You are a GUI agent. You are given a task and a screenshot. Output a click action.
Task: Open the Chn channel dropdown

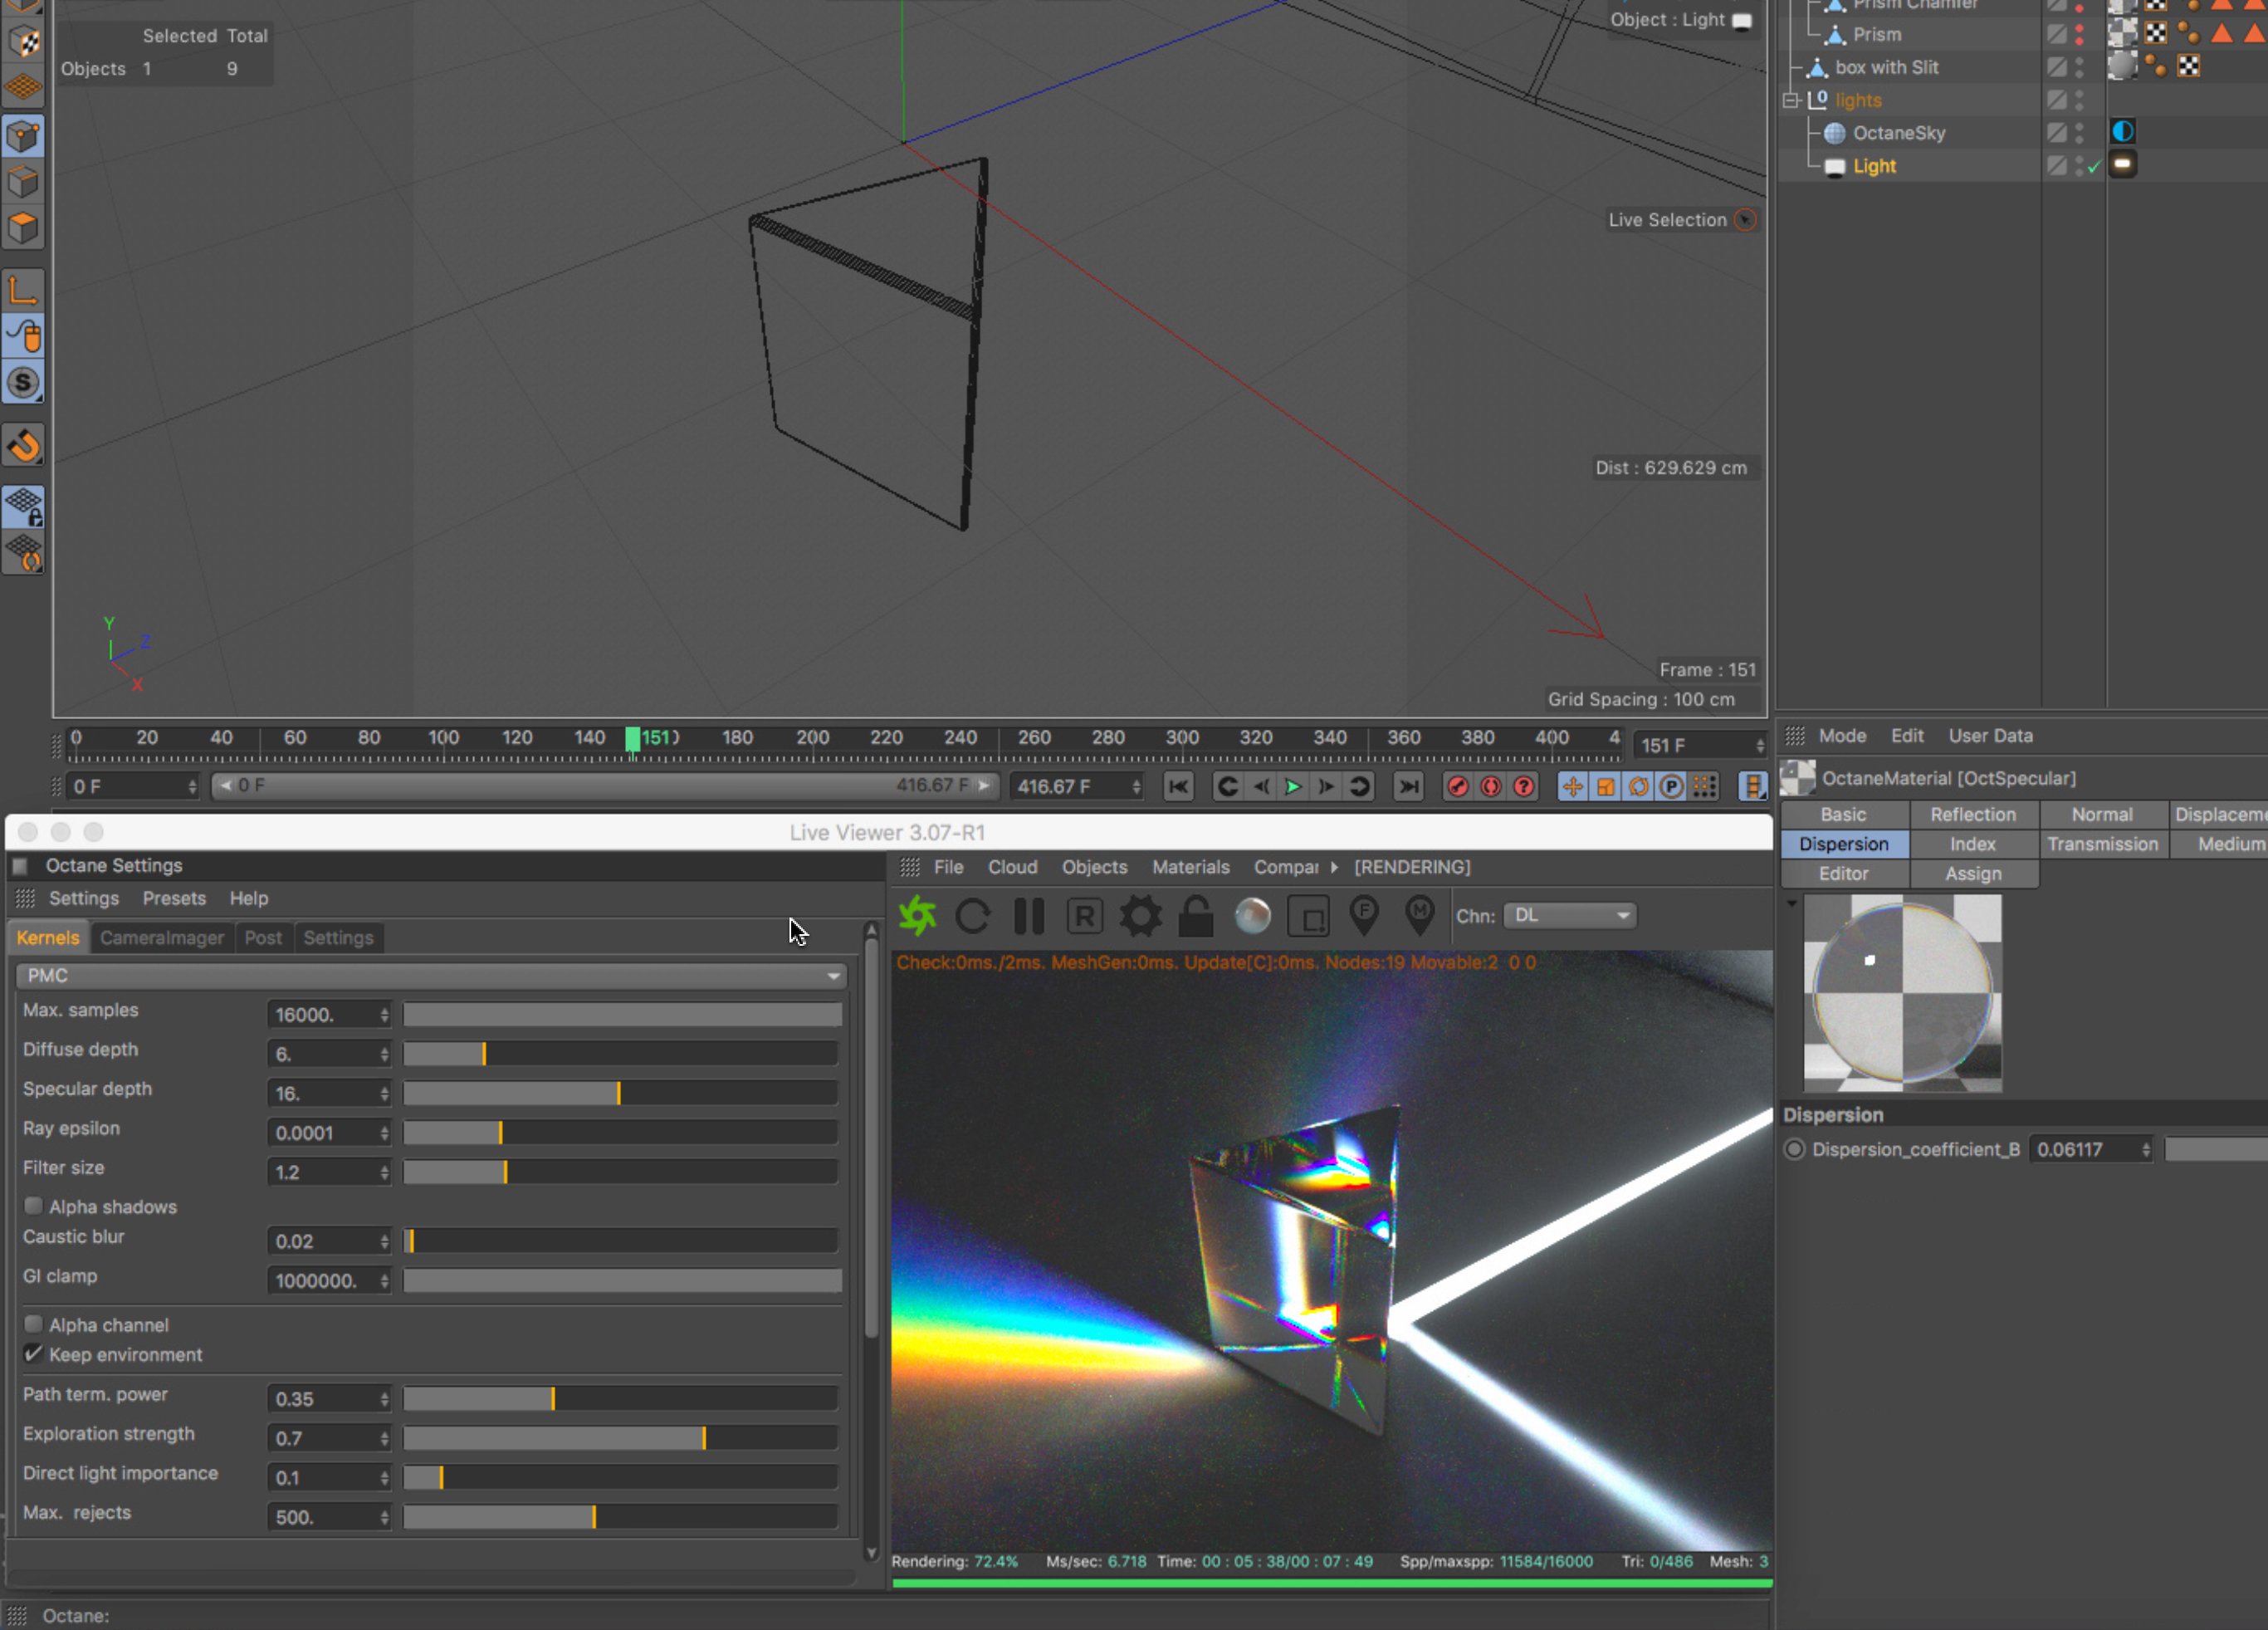point(1570,915)
